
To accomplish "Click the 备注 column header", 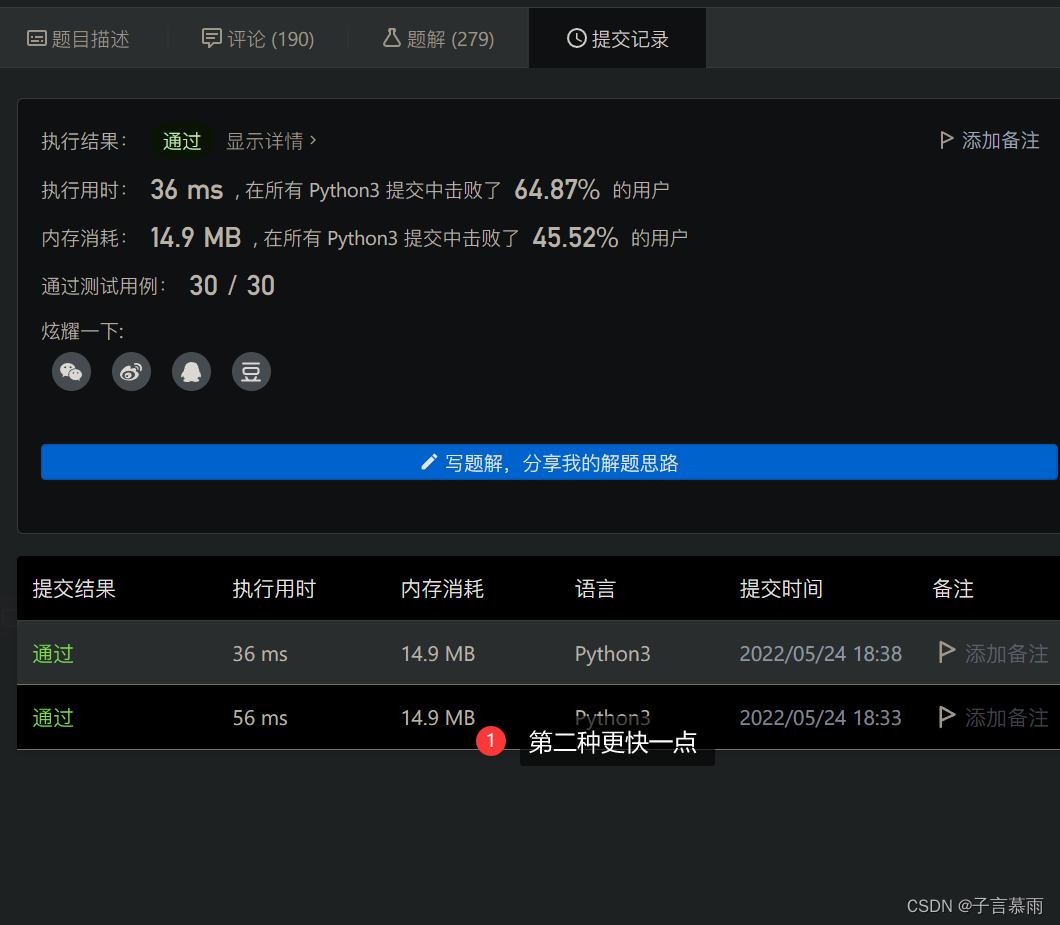I will (x=953, y=589).
